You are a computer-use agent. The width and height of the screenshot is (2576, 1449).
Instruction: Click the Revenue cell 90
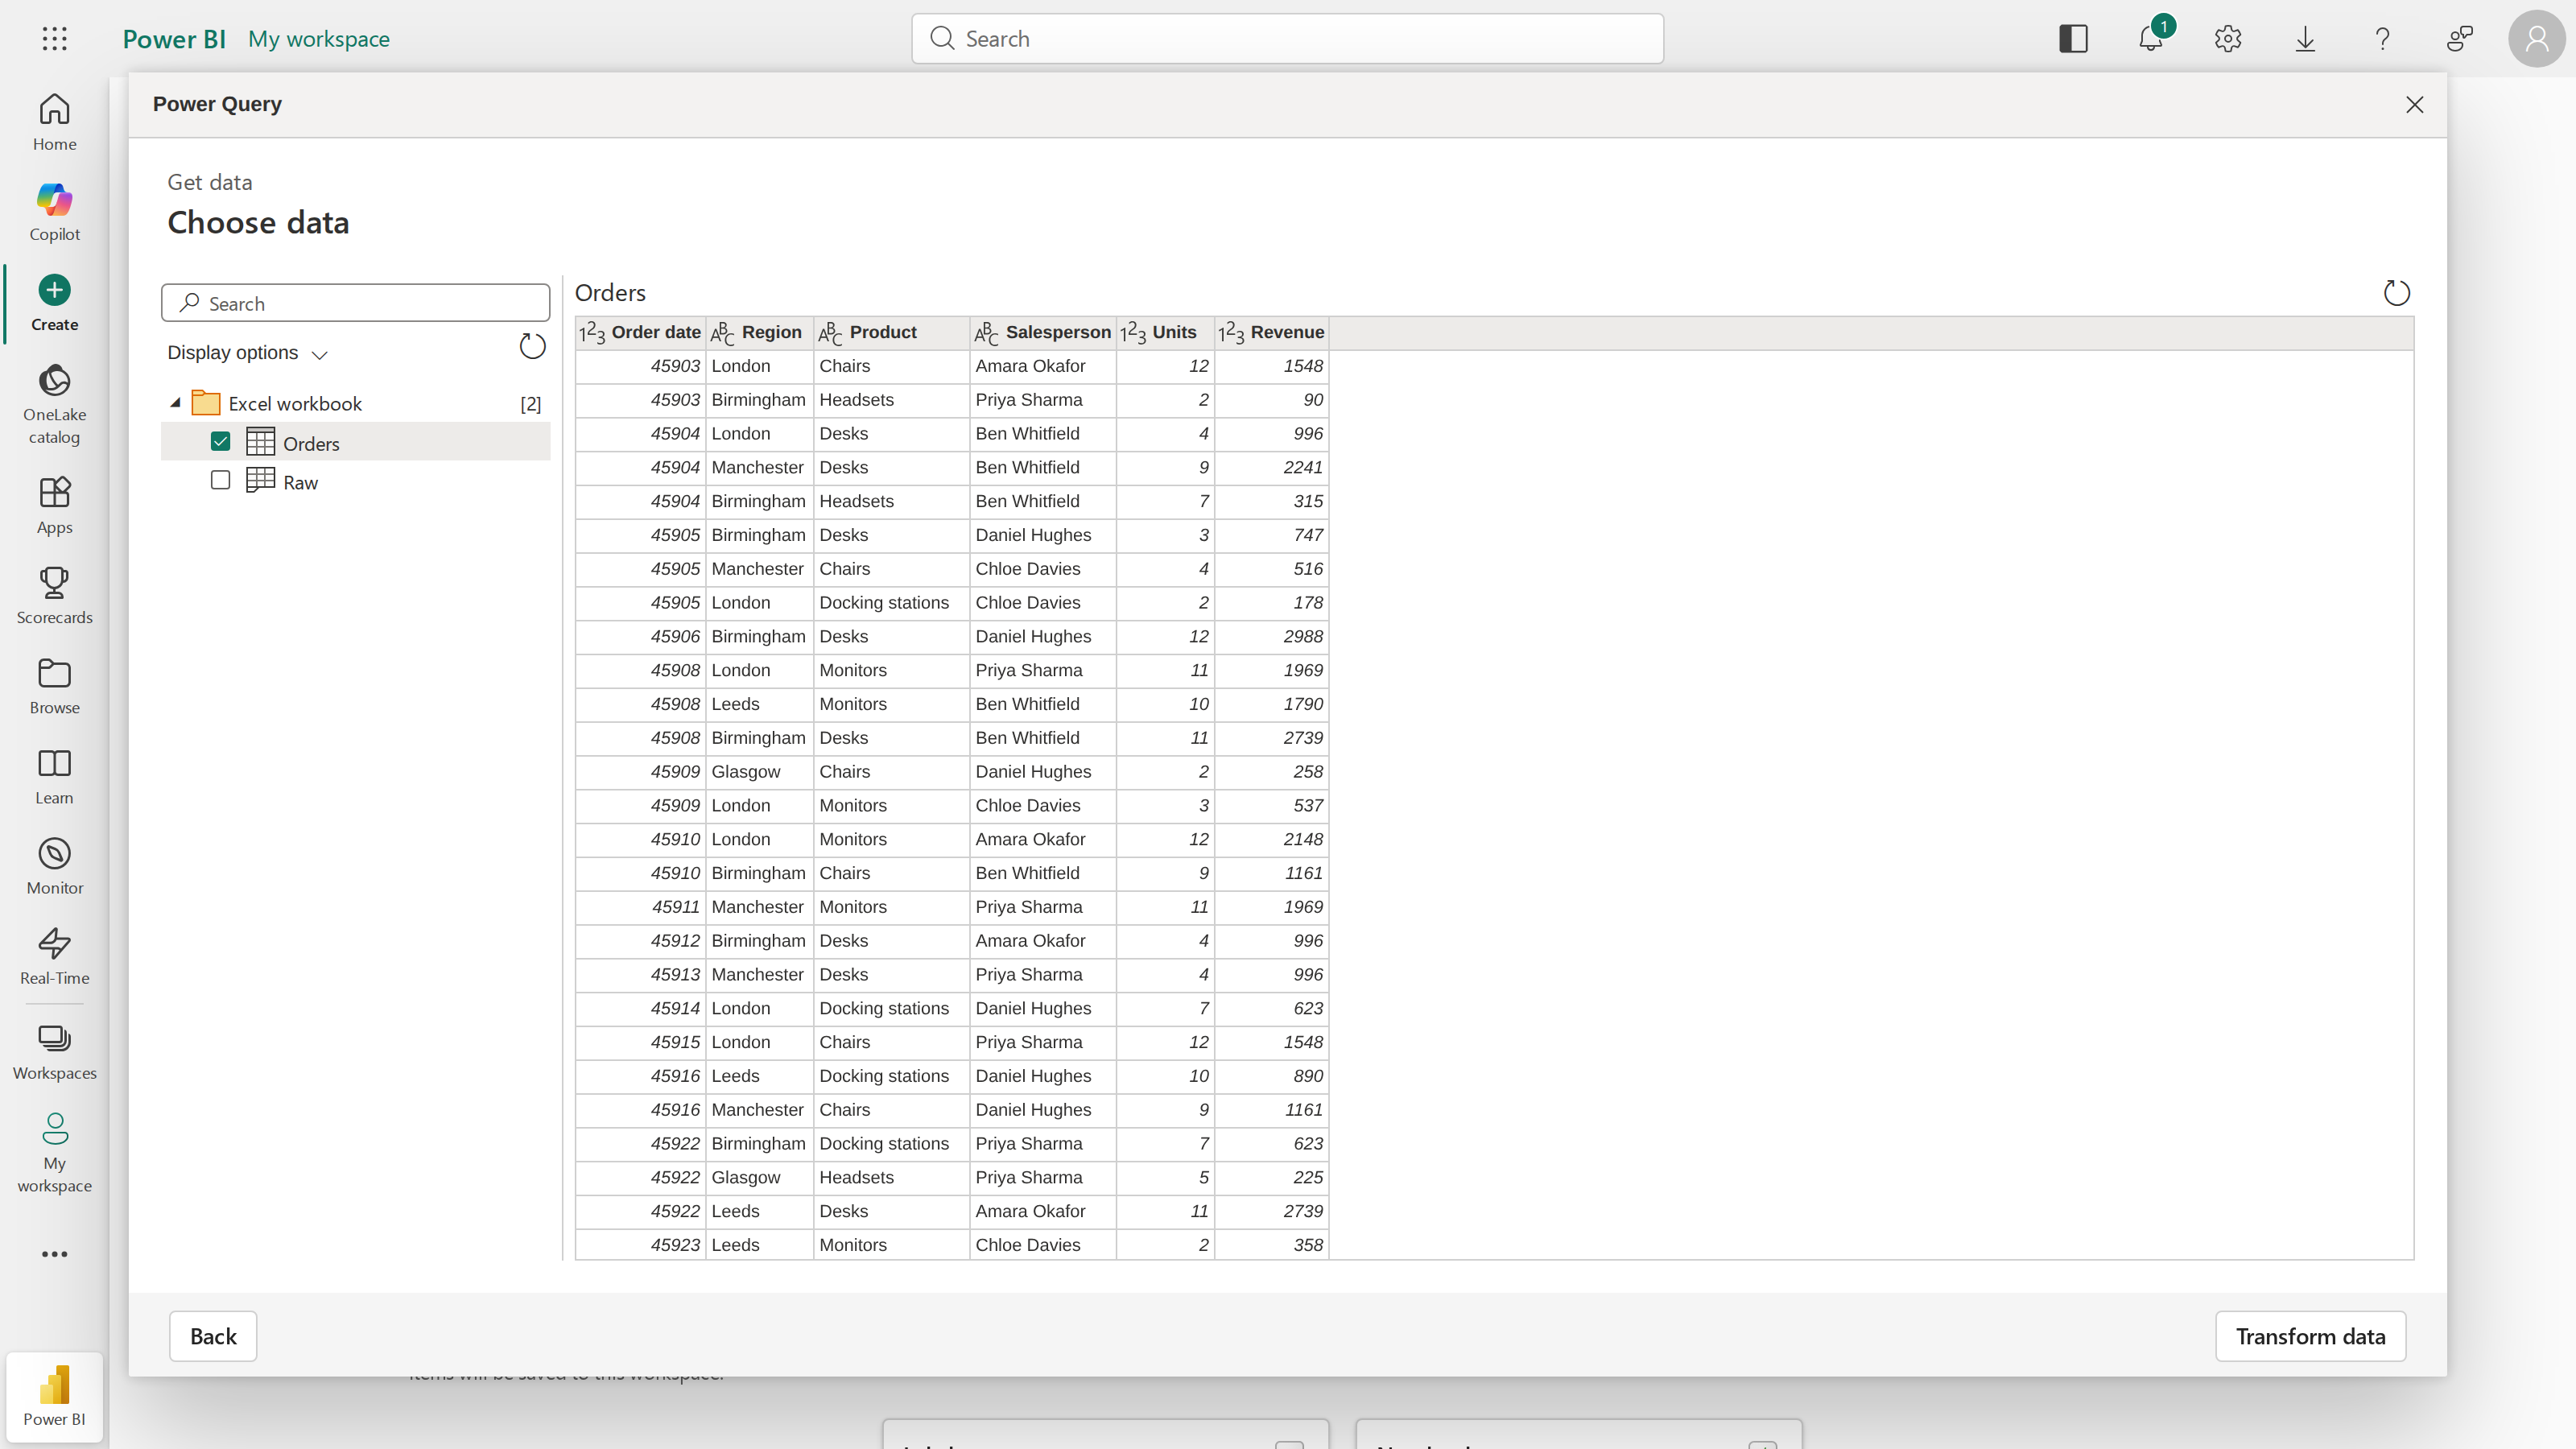1271,400
